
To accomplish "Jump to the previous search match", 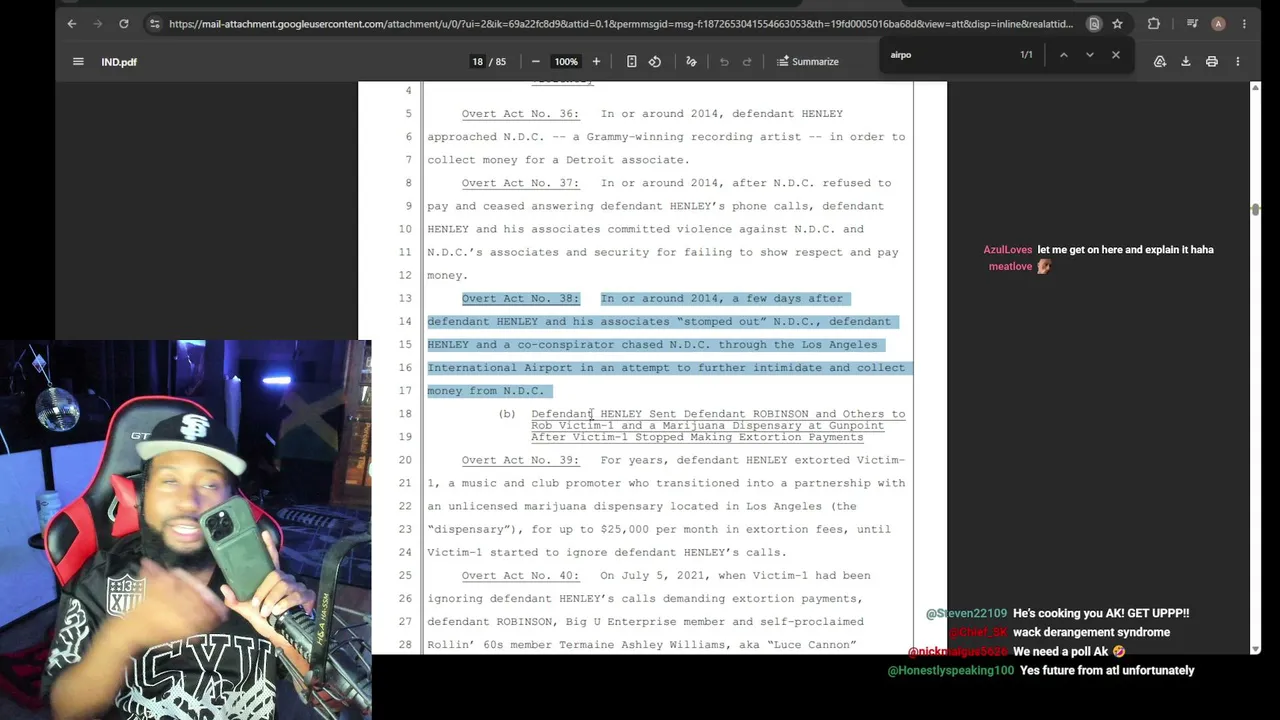I will [1063, 55].
